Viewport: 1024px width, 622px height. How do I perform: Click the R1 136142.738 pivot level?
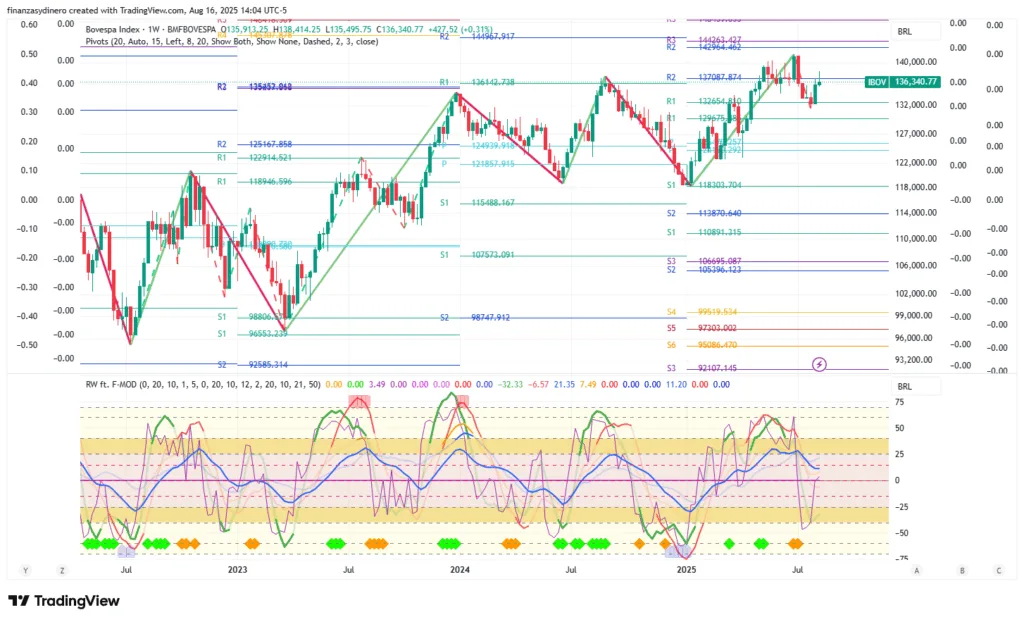[x=477, y=82]
